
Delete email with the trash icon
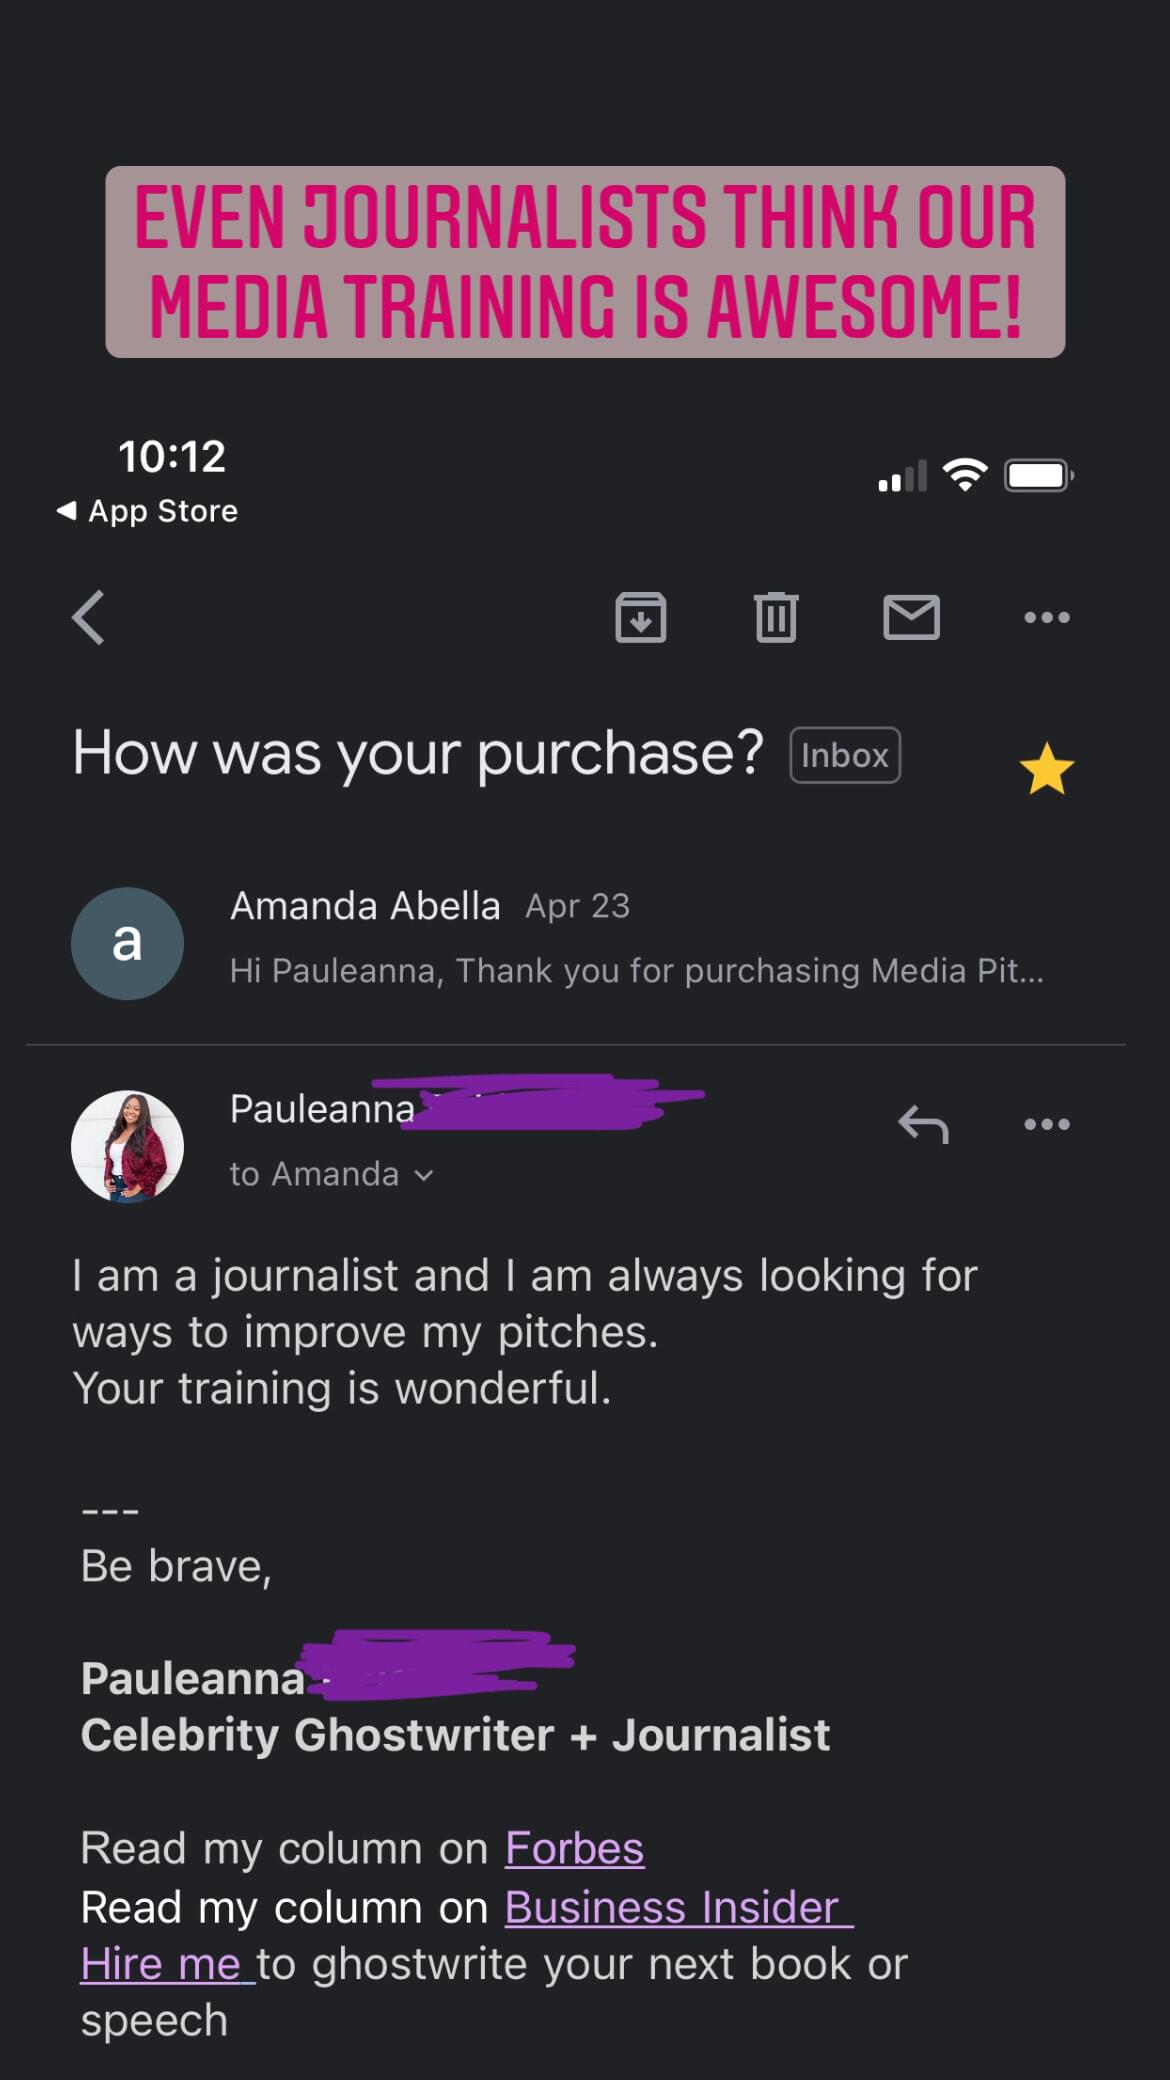coord(776,617)
